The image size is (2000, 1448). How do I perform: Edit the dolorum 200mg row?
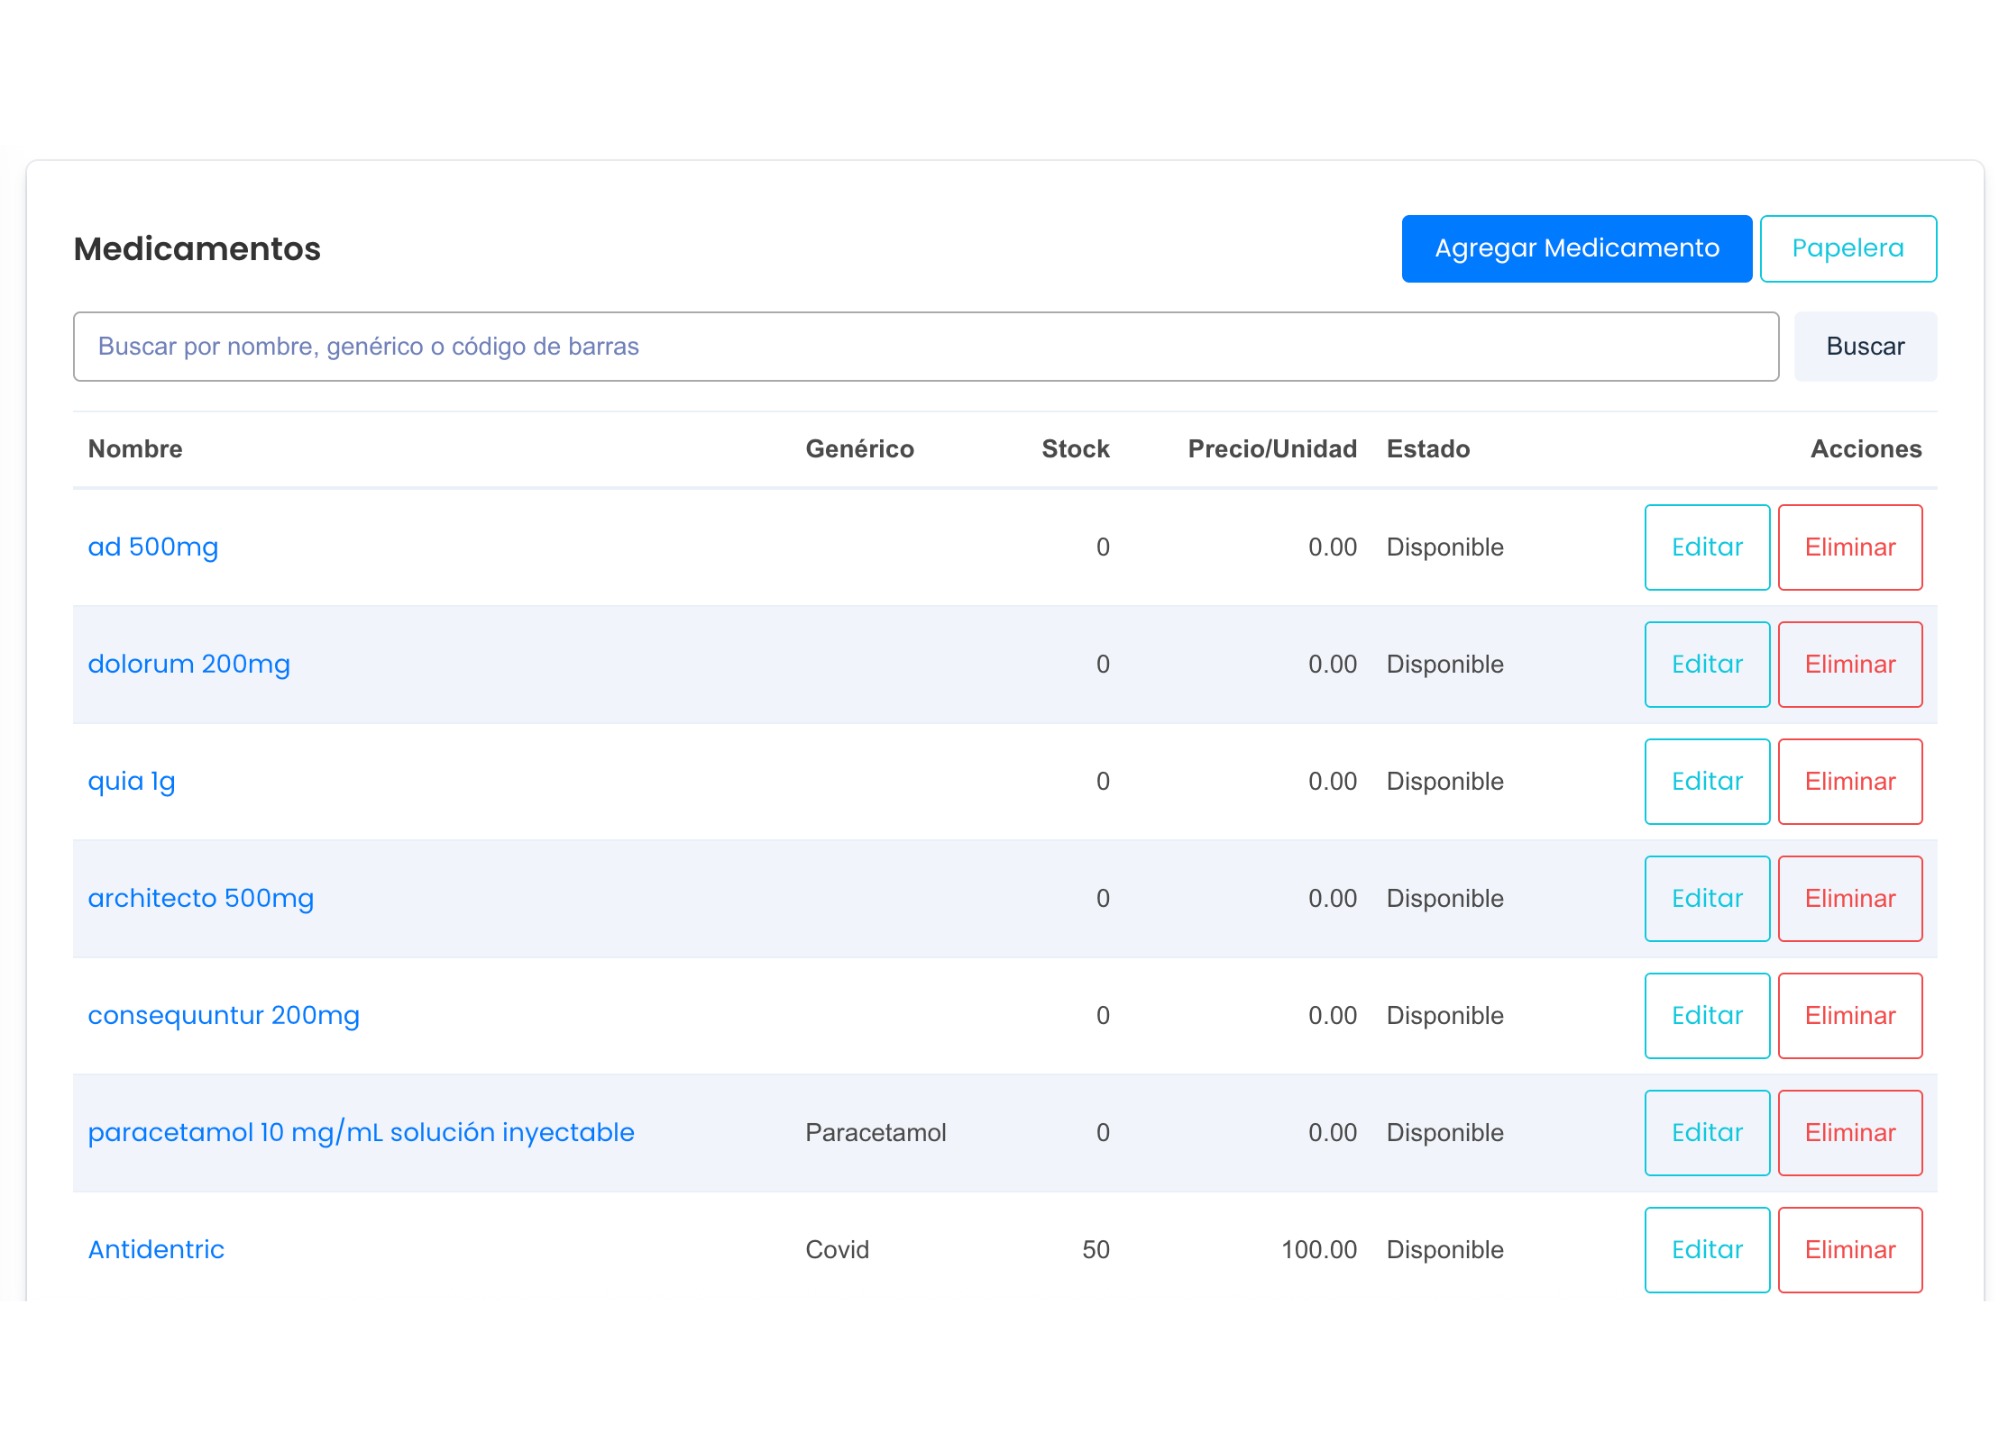click(x=1706, y=664)
